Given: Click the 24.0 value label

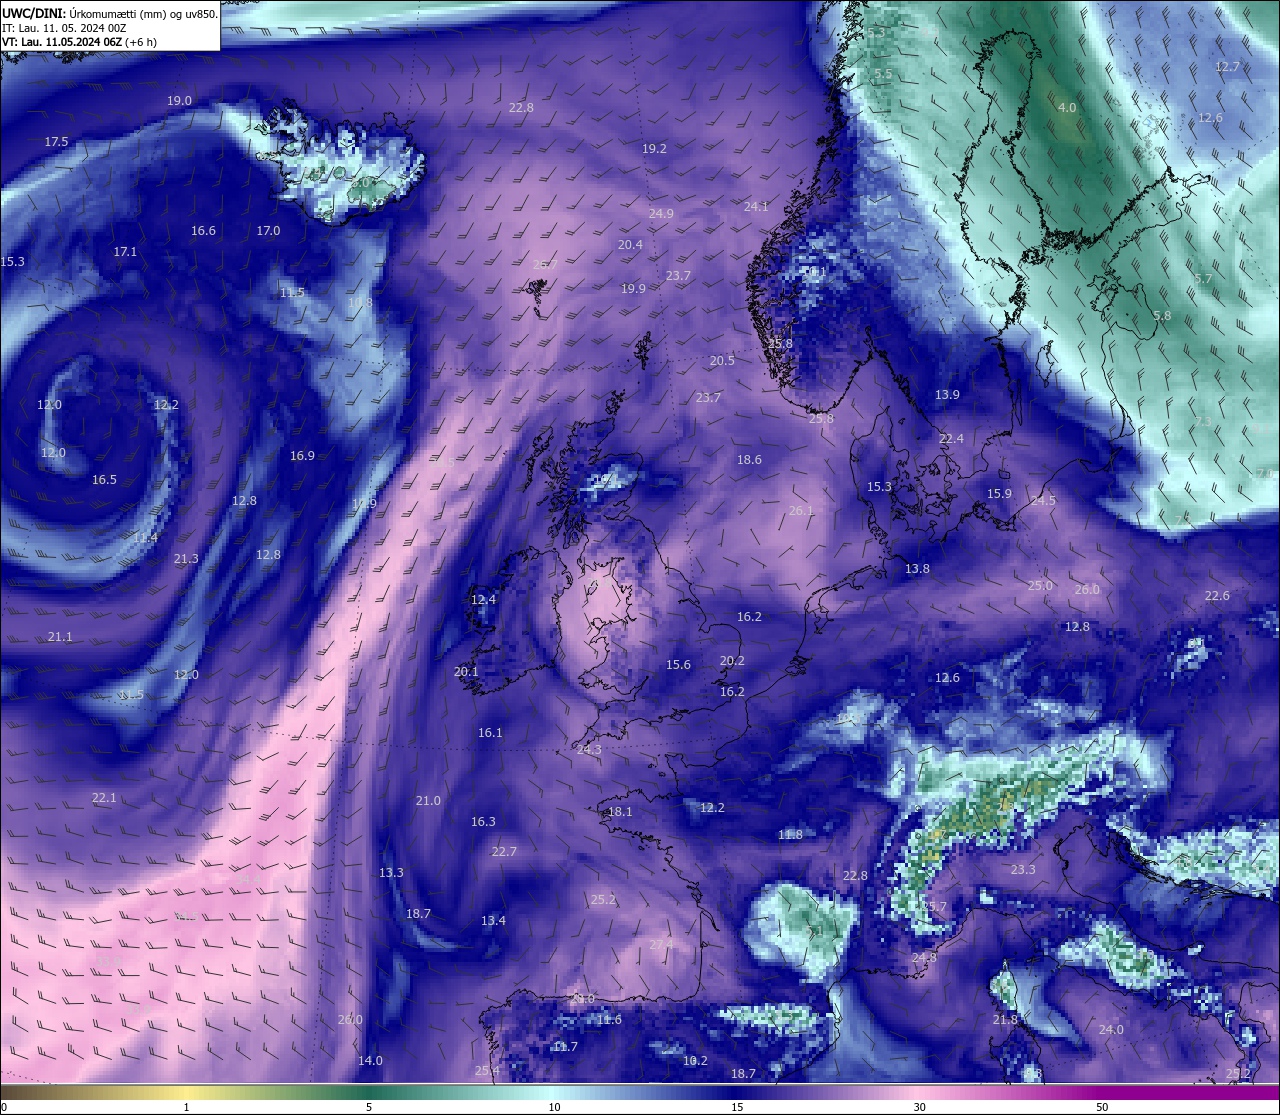Looking at the screenshot, I should pyautogui.click(x=1111, y=1030).
